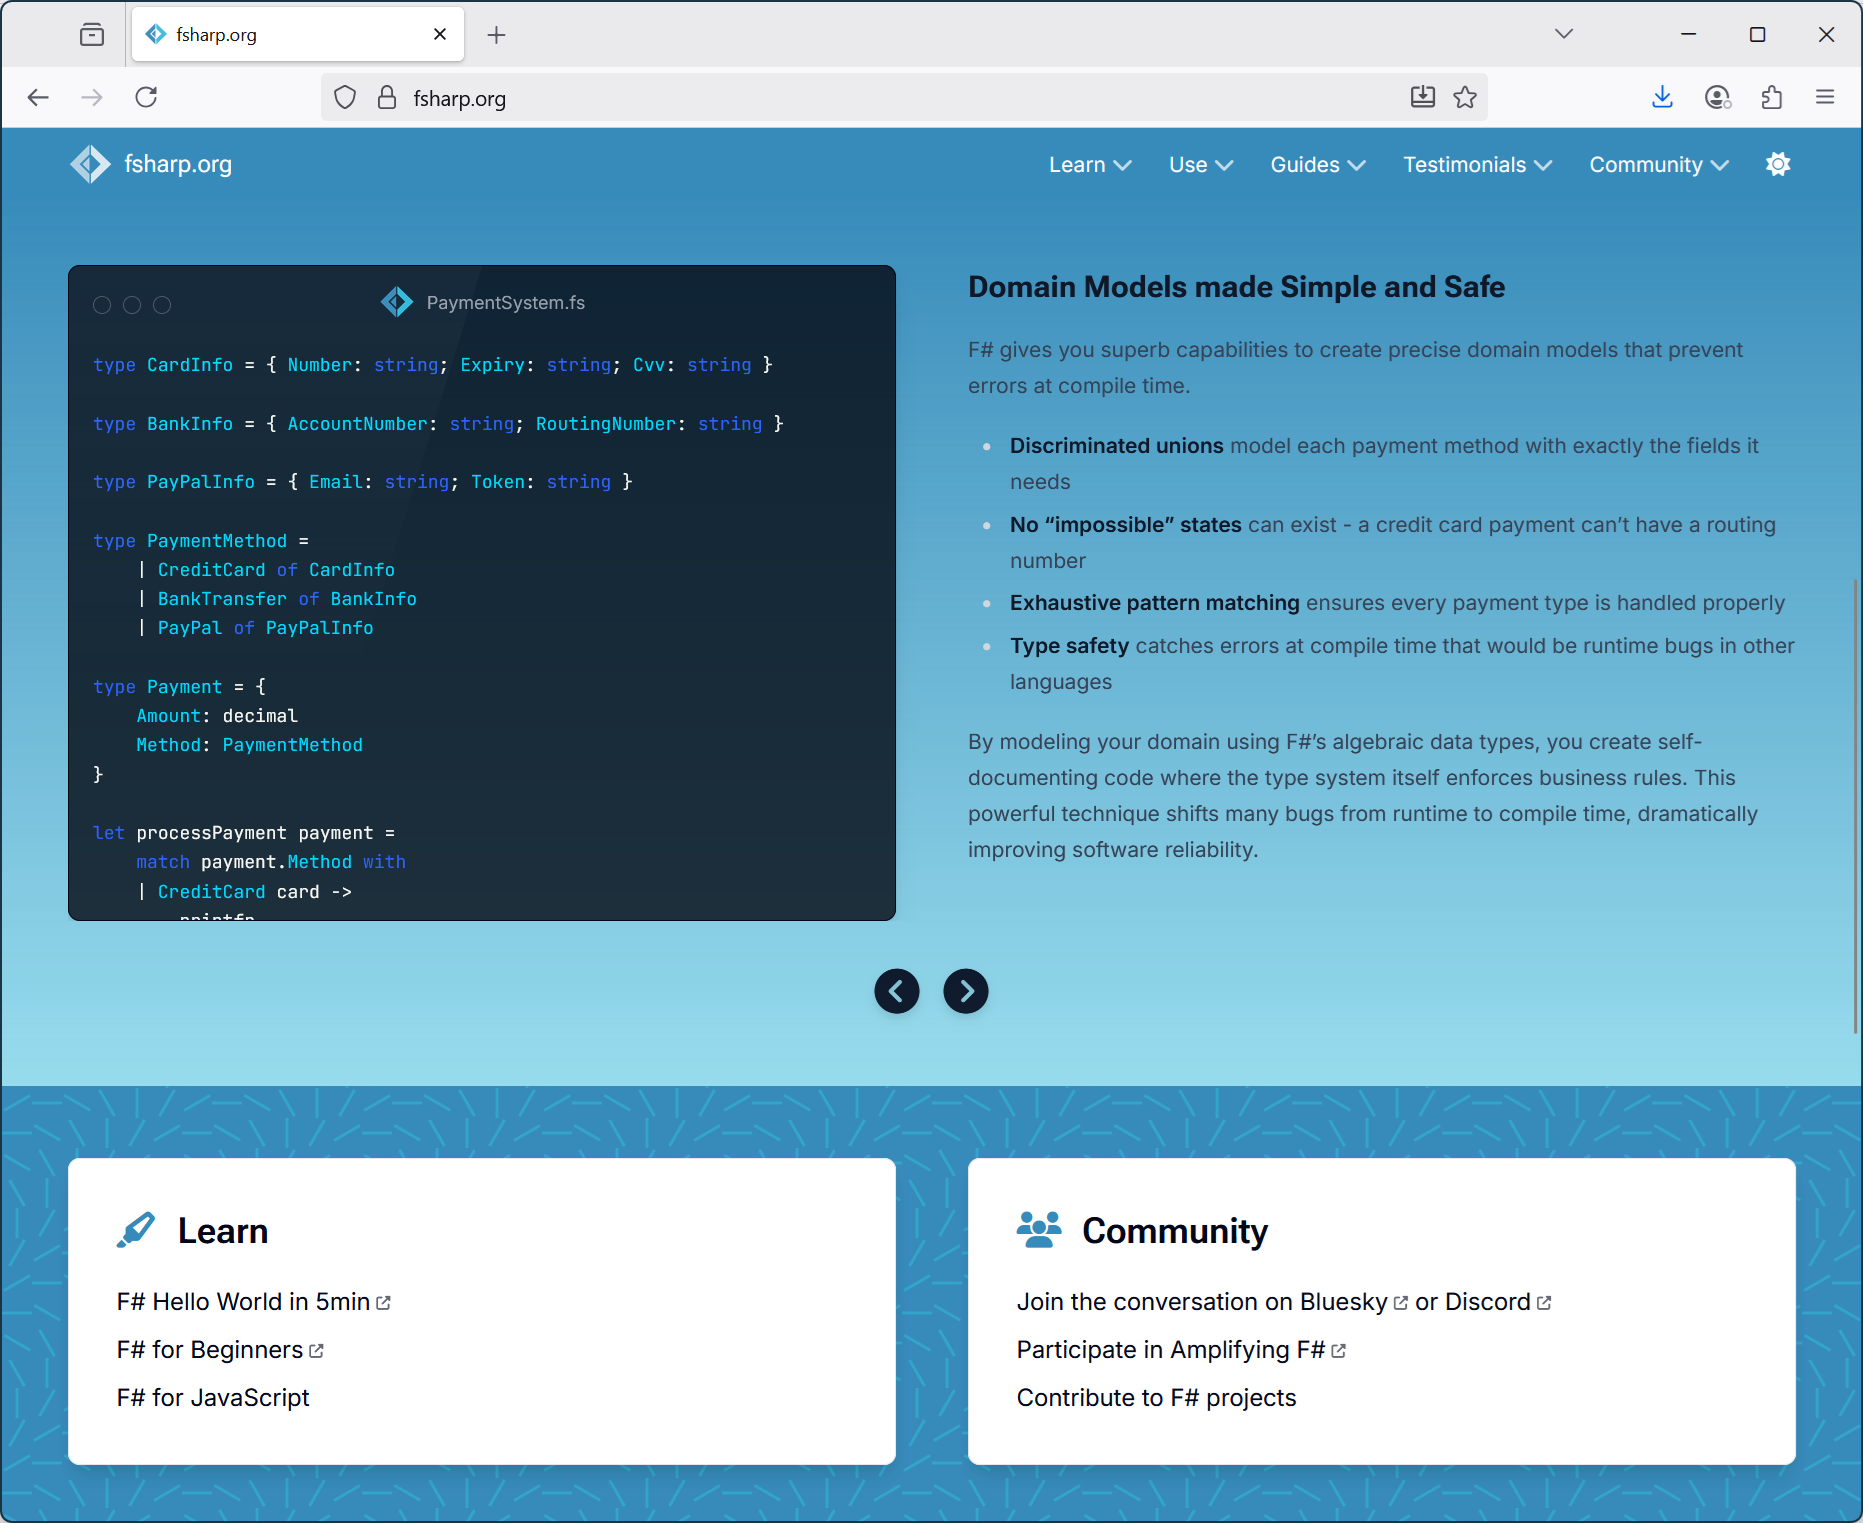Bookmark this page with the star icon
1863x1523 pixels.
pos(1465,97)
